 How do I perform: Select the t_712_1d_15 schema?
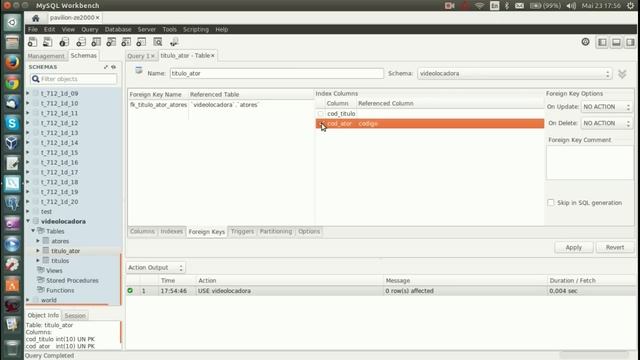[59, 153]
